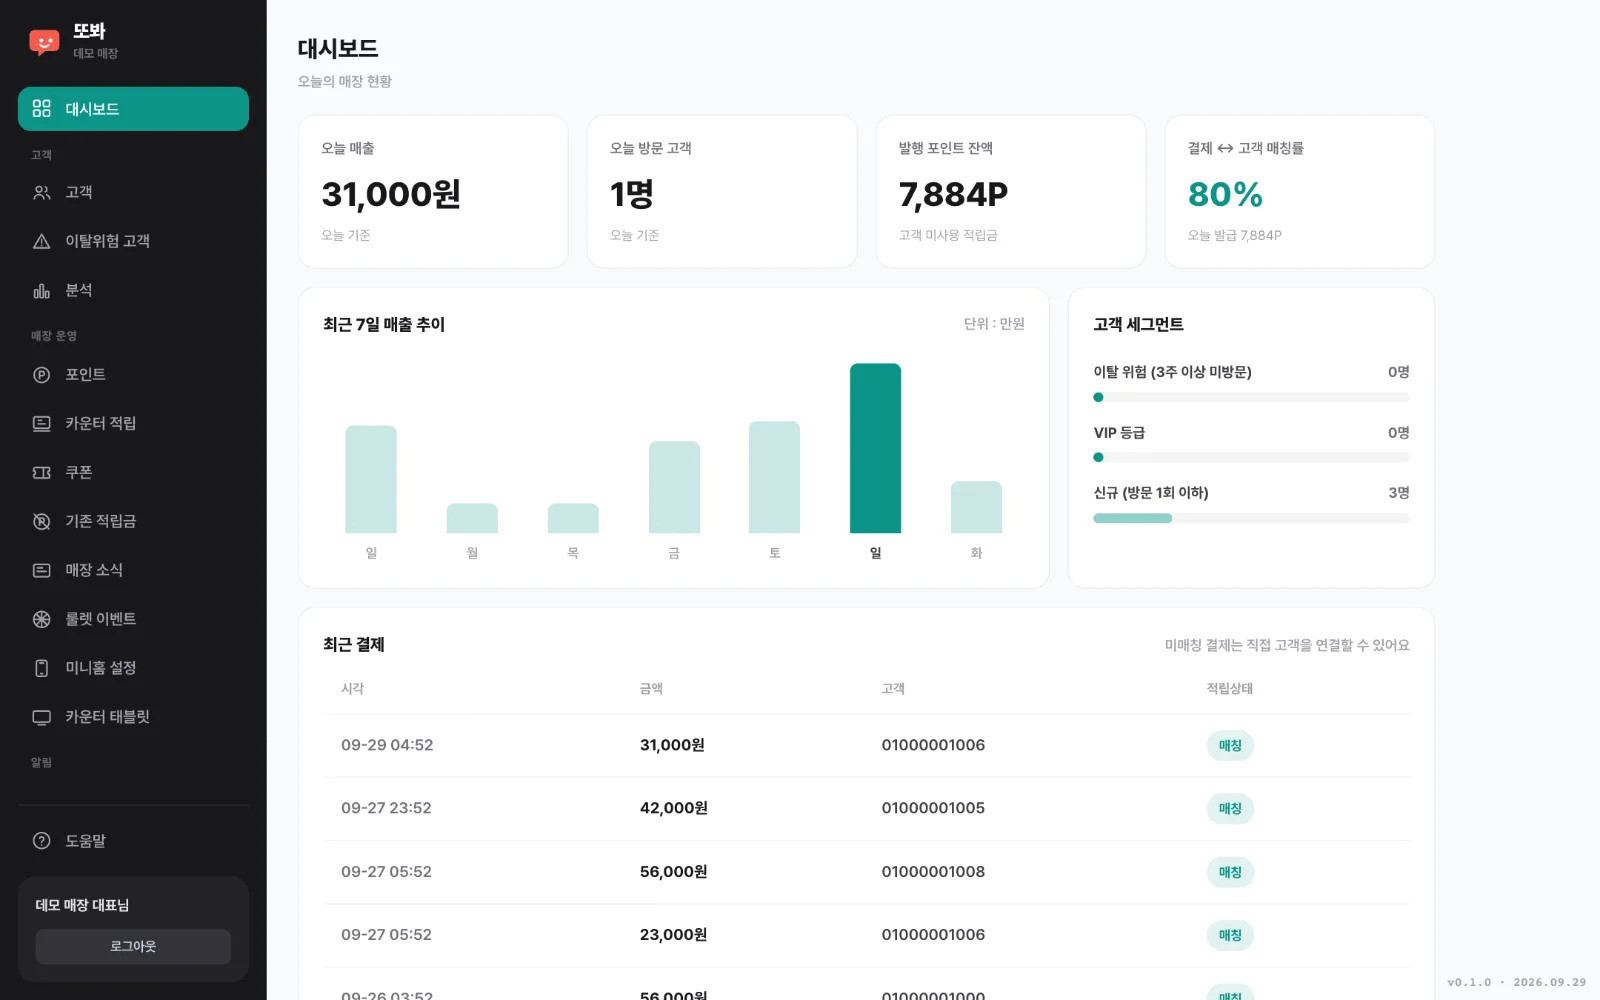Click the 포인트 circled P icon
This screenshot has width=1600, height=1000.
pyautogui.click(x=41, y=375)
